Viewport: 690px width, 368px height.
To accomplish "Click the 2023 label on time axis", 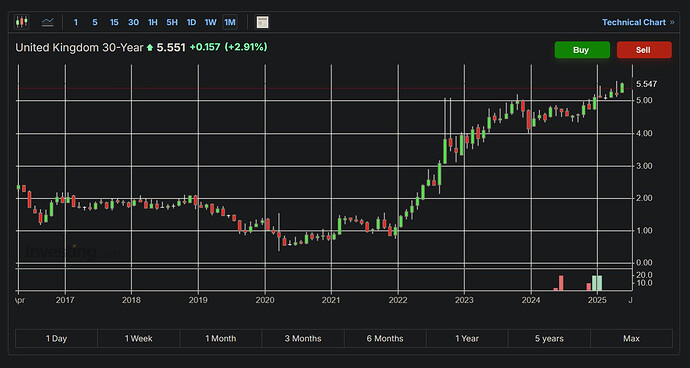I will tap(464, 300).
